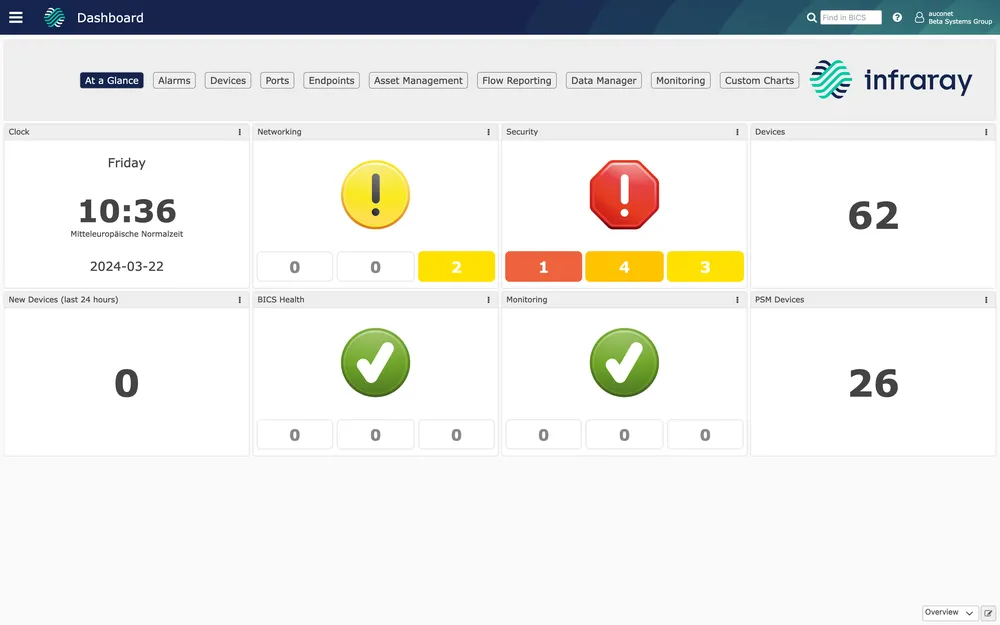Click the BICS Health green checkmark
This screenshot has width=1000, height=625.
(x=375, y=362)
